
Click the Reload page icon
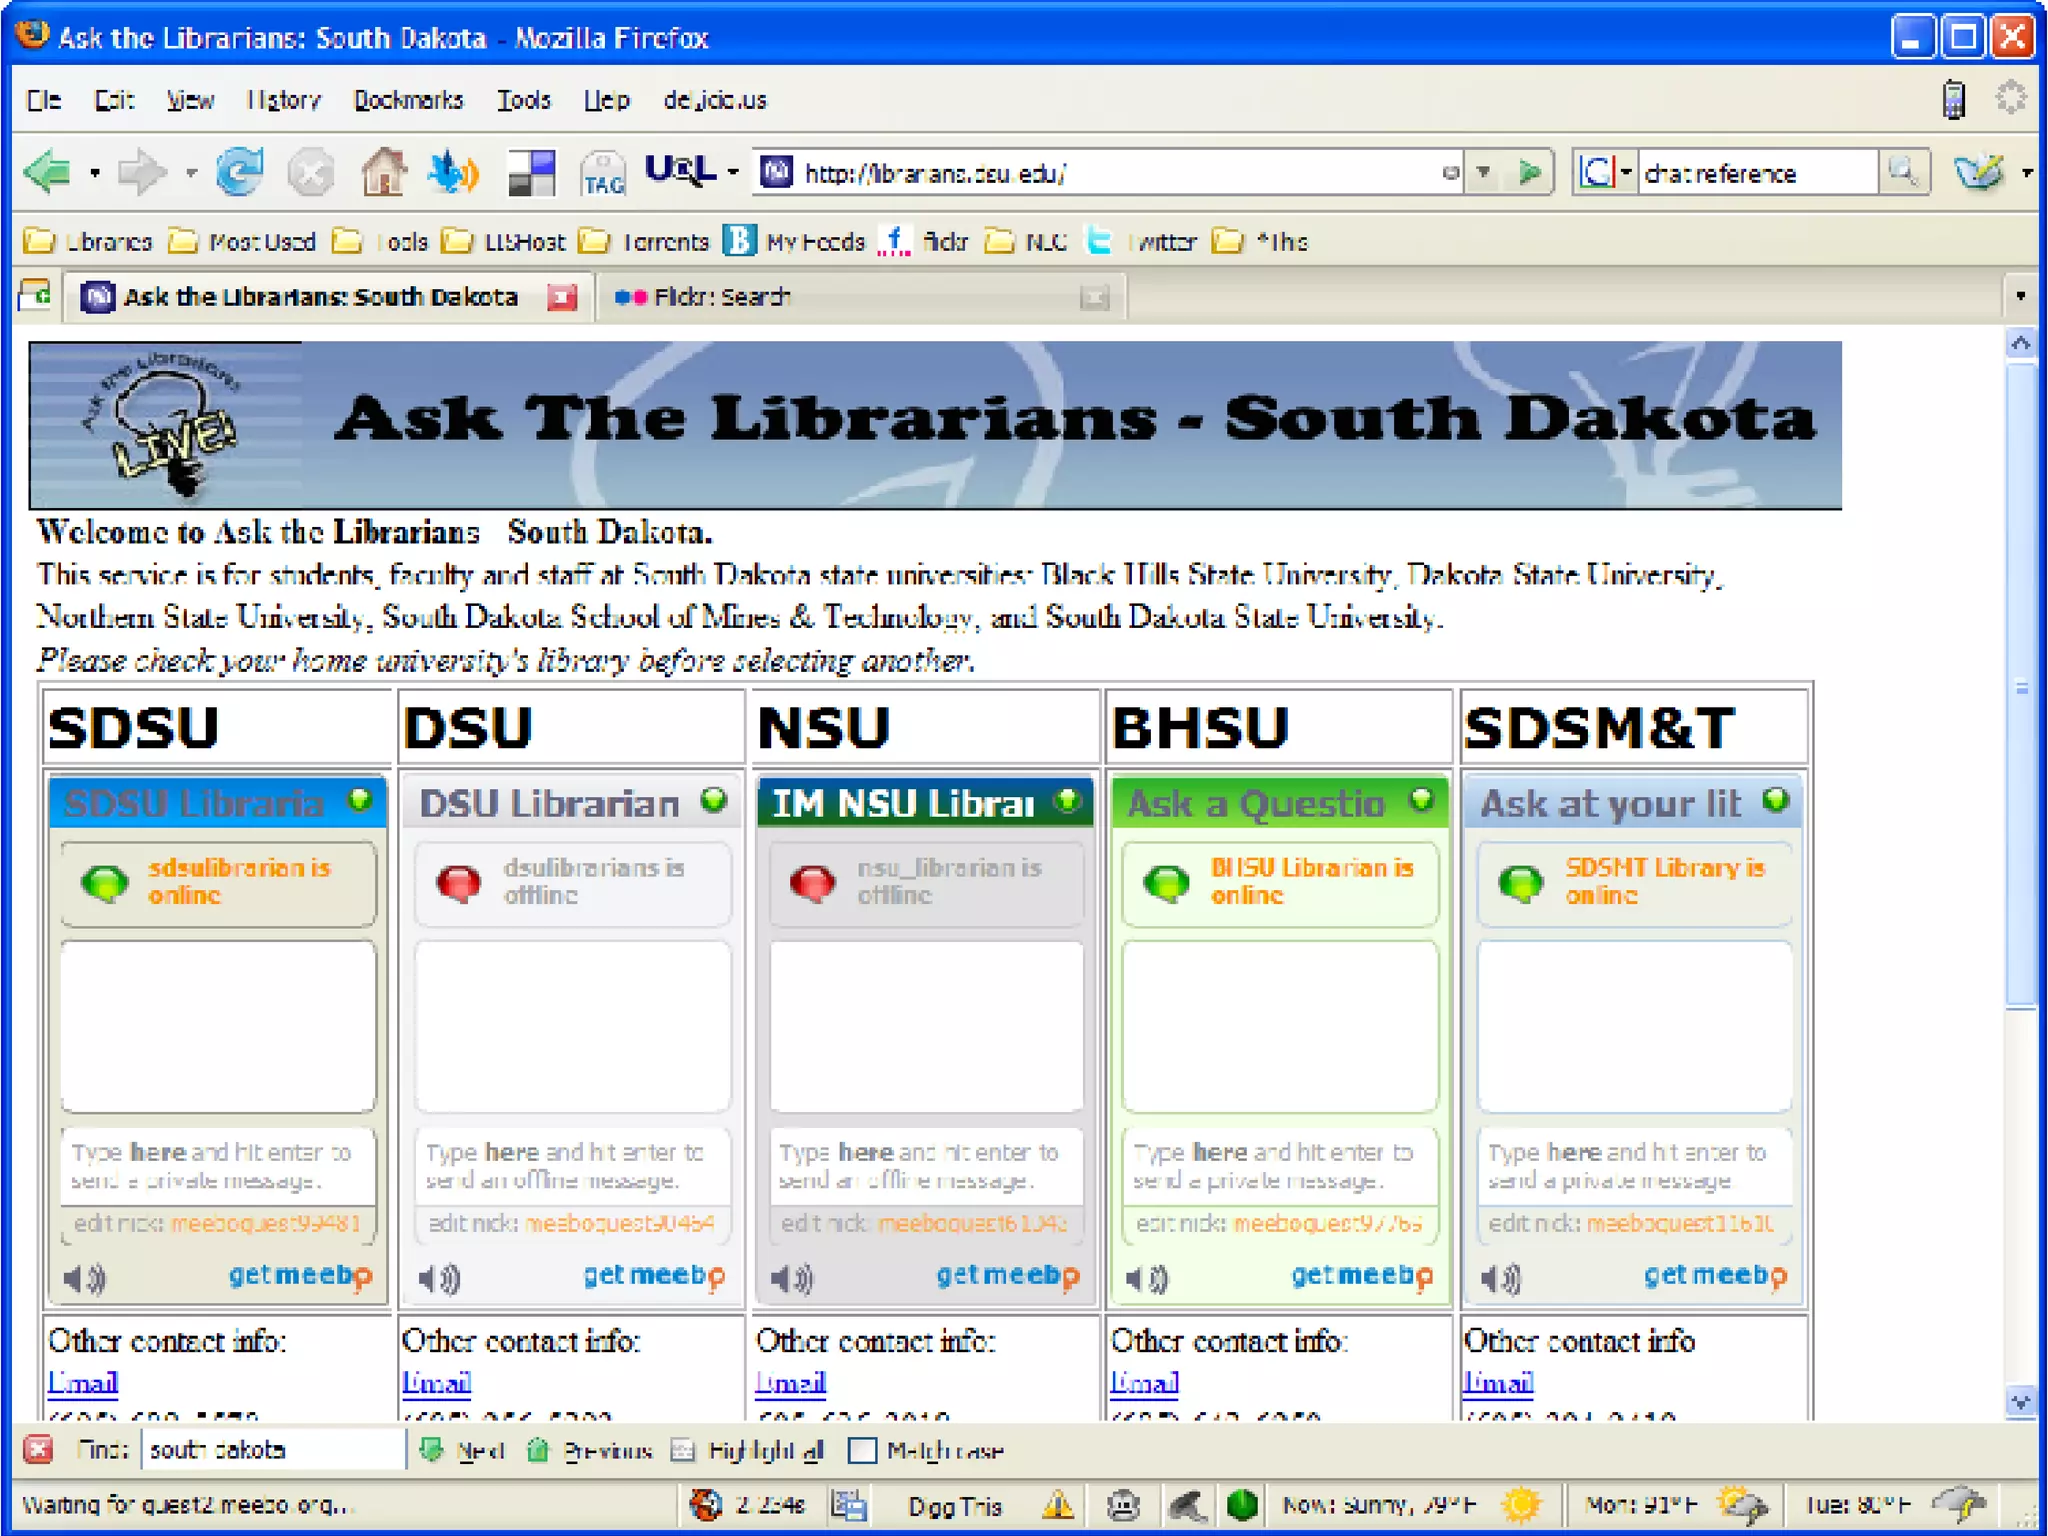[x=240, y=173]
